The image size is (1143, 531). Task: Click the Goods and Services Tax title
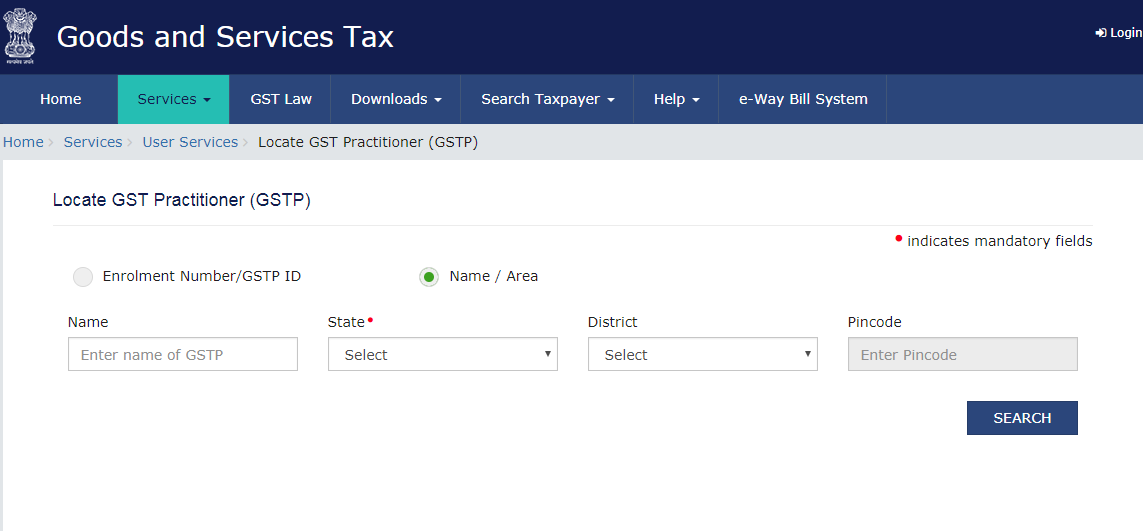coord(225,36)
